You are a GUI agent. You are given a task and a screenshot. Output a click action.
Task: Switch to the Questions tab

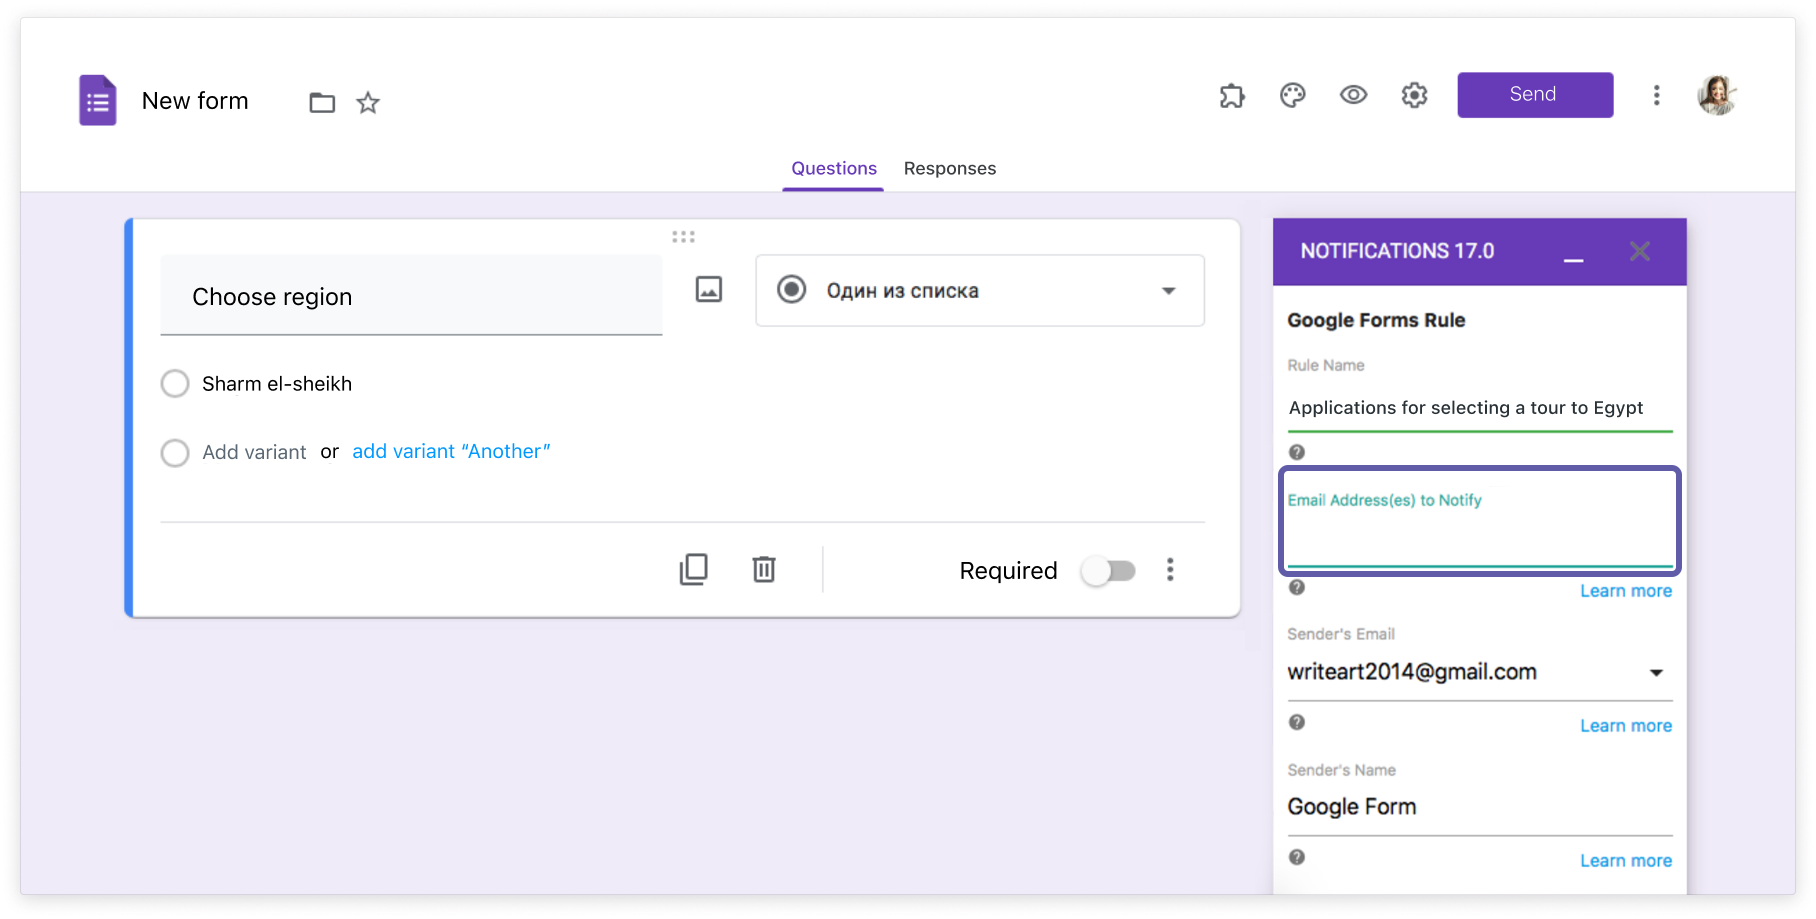tap(833, 168)
